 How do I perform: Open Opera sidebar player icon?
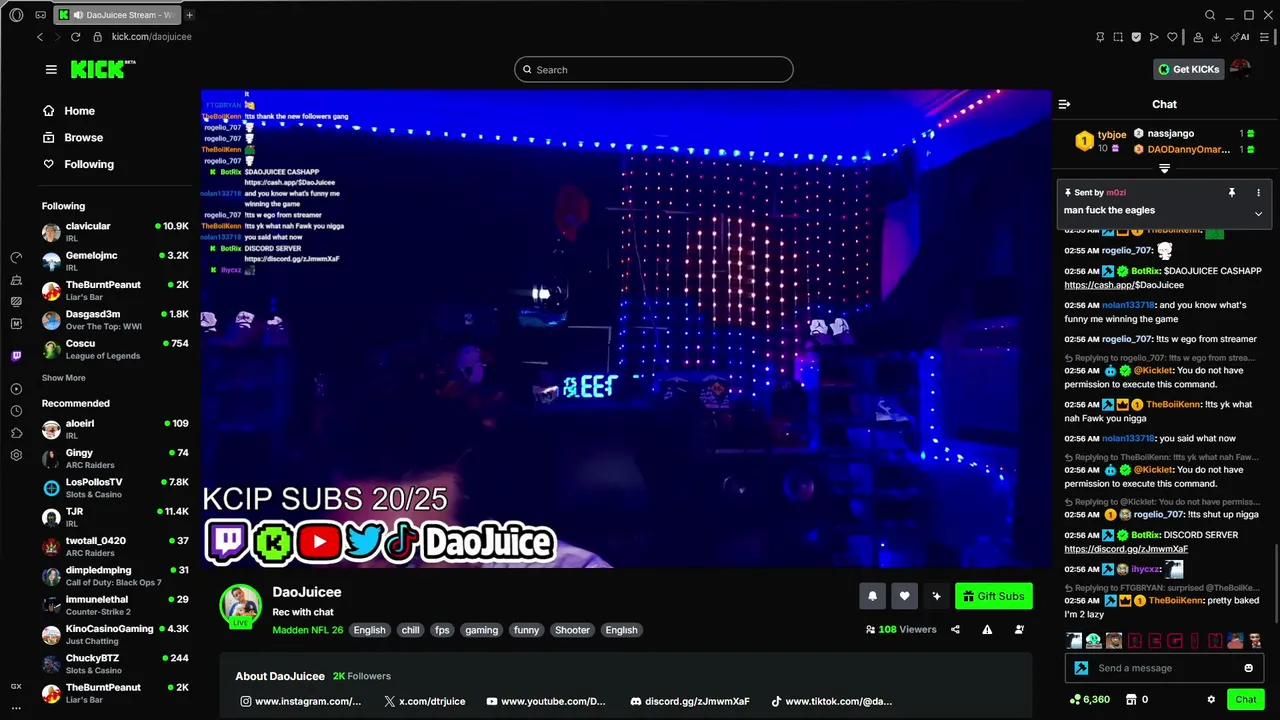(16, 389)
